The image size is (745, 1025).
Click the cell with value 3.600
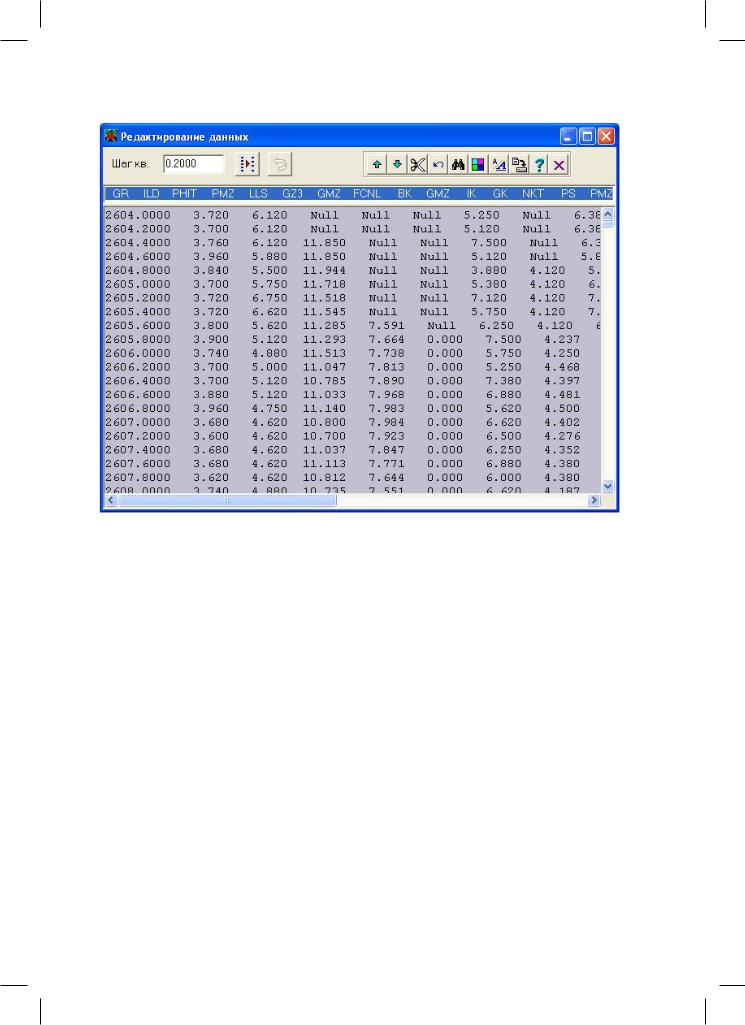[x=211, y=436]
